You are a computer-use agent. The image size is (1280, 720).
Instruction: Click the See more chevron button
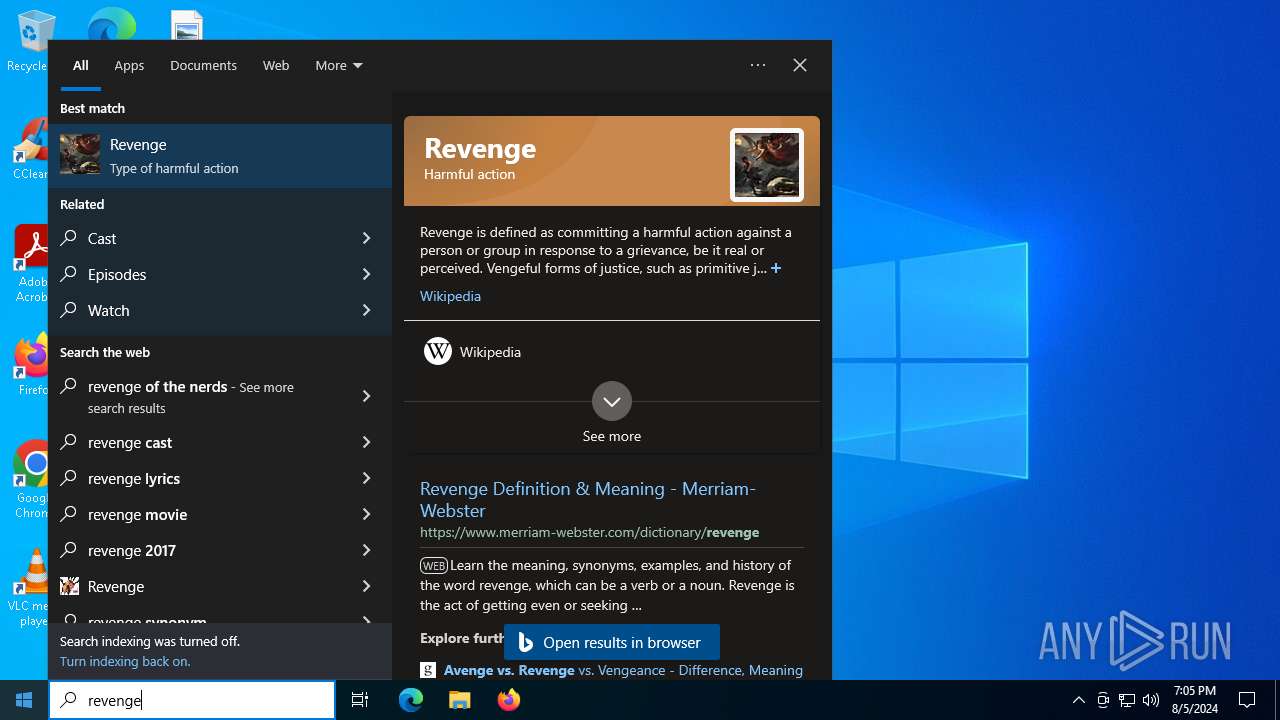coord(611,401)
